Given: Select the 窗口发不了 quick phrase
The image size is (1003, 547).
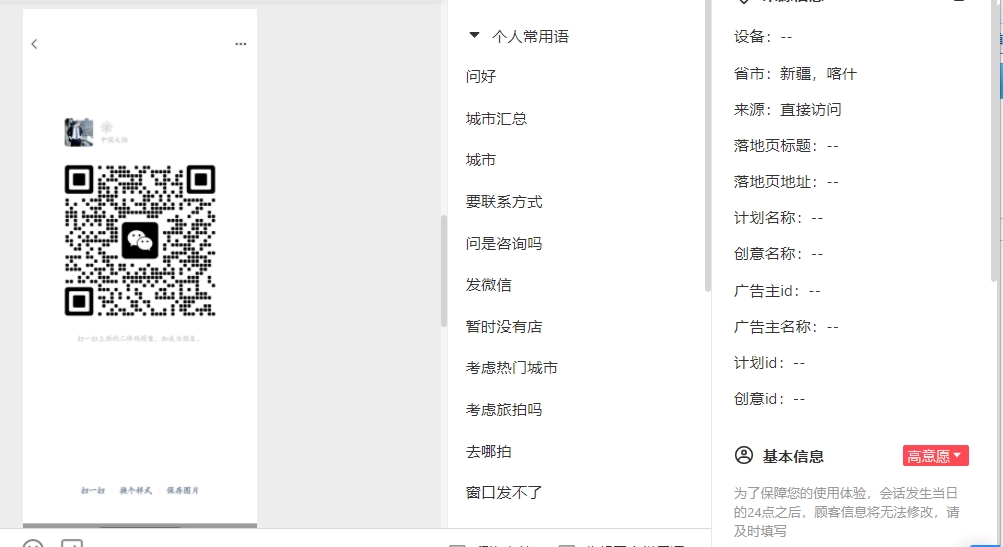Looking at the screenshot, I should pyautogui.click(x=504, y=493).
